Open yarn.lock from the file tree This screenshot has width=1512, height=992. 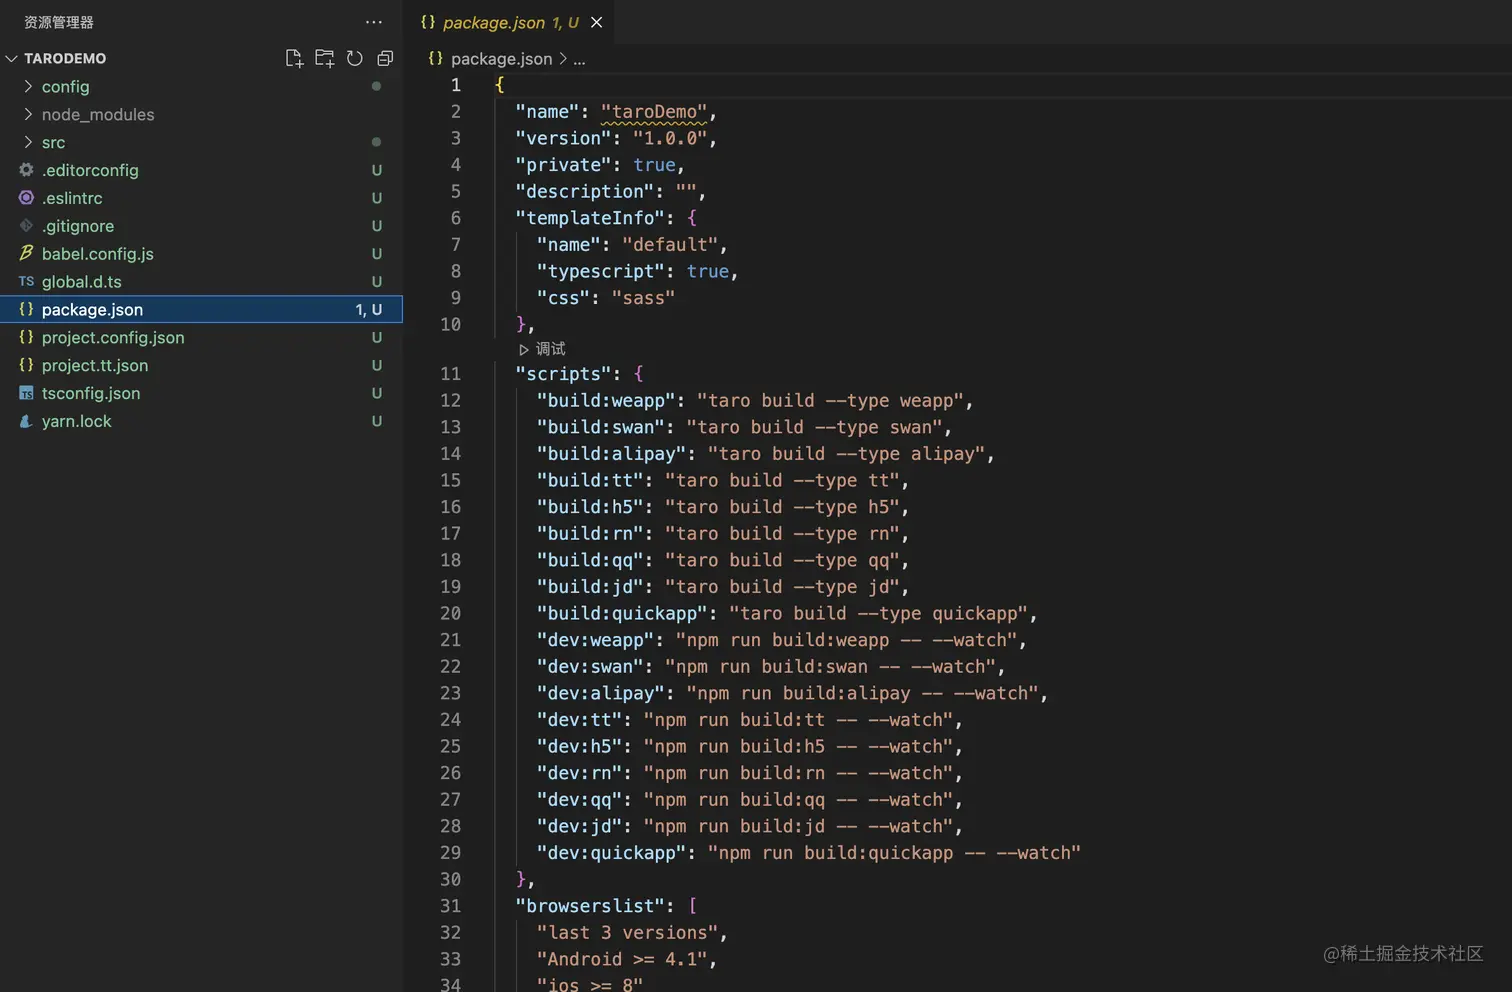201,421
